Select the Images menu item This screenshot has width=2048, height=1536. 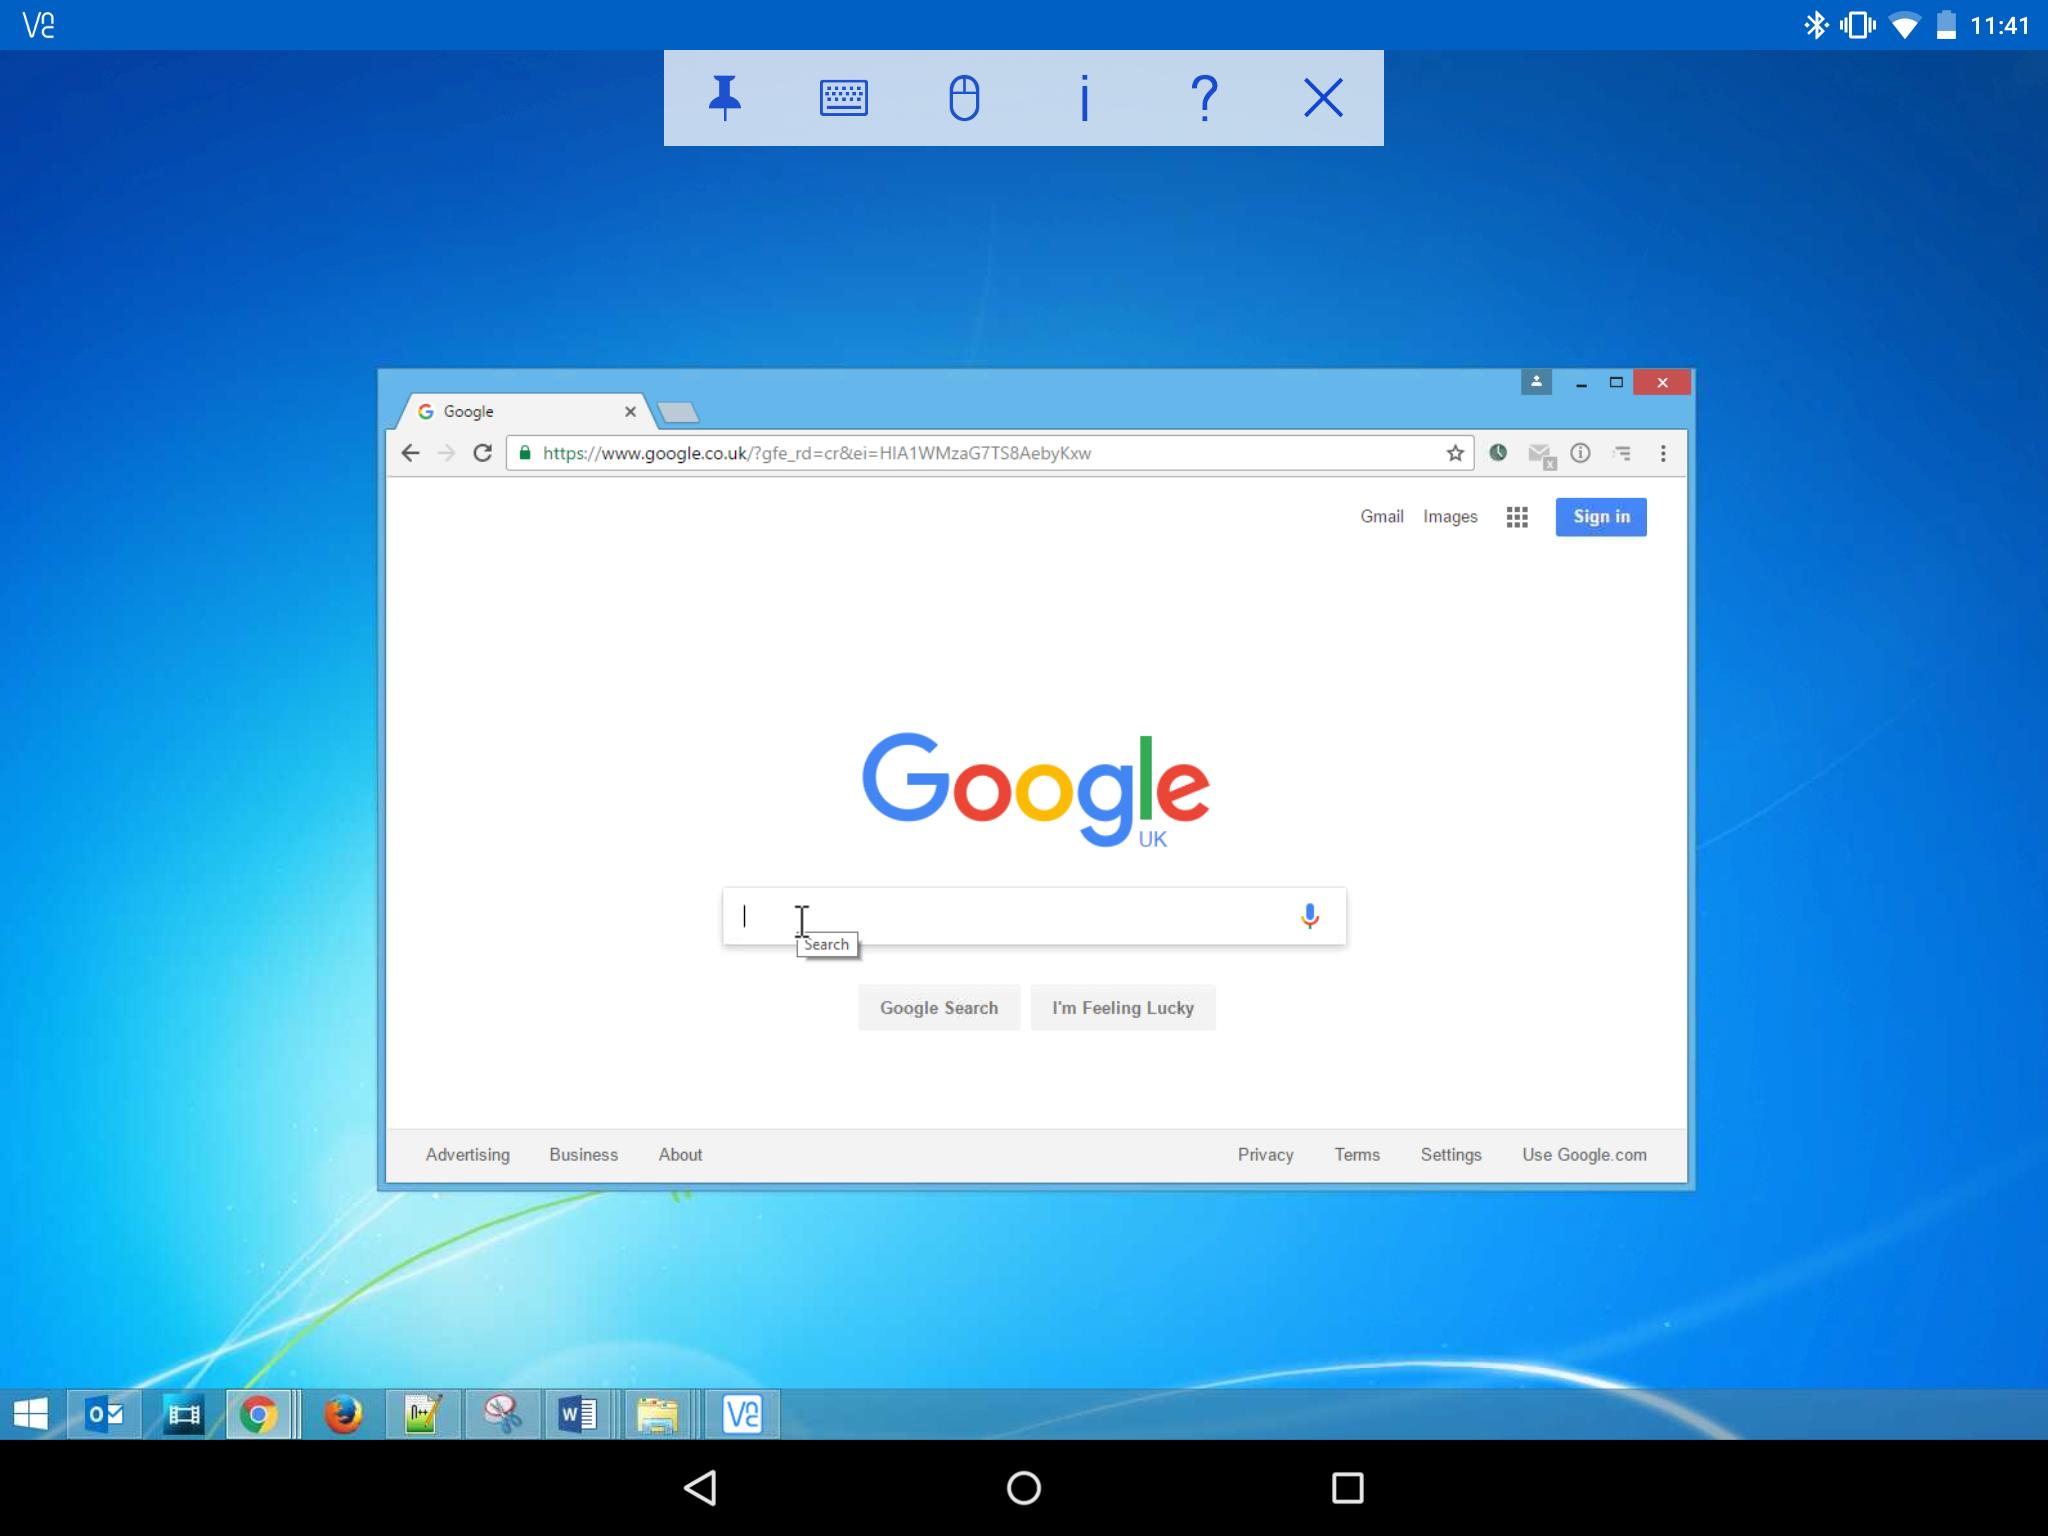(1450, 516)
